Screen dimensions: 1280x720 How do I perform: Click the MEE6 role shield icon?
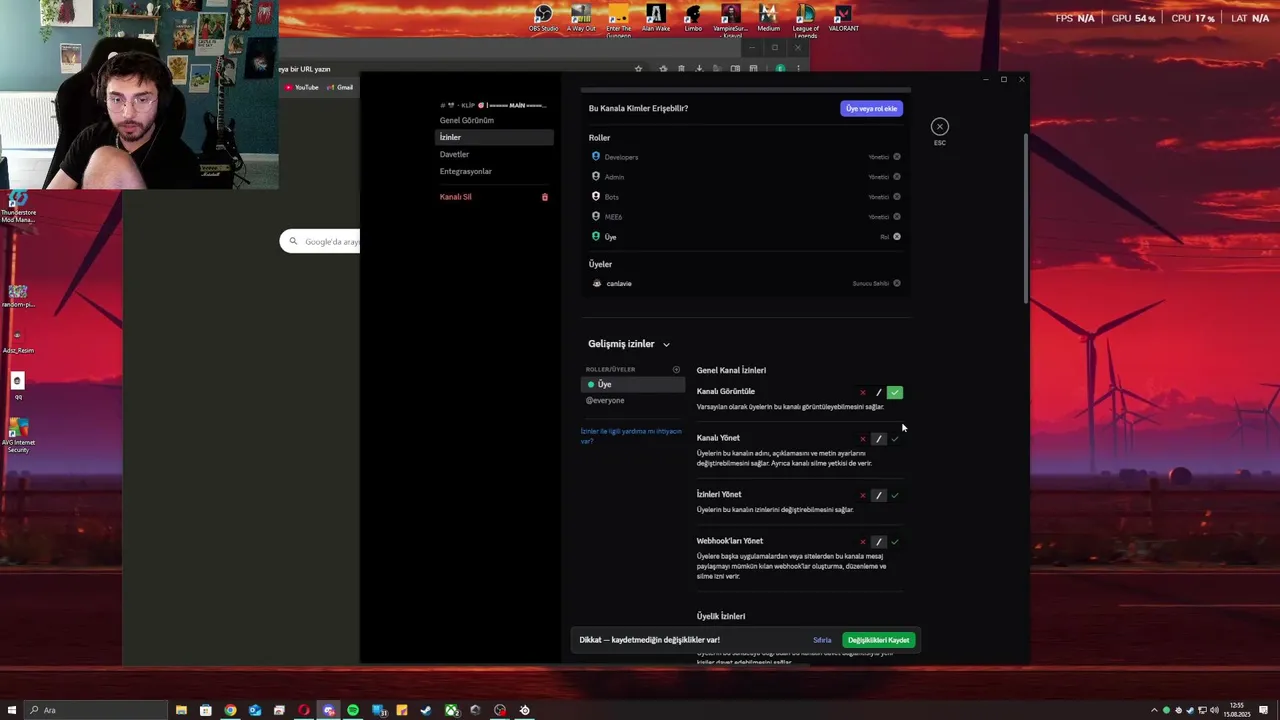[596, 216]
